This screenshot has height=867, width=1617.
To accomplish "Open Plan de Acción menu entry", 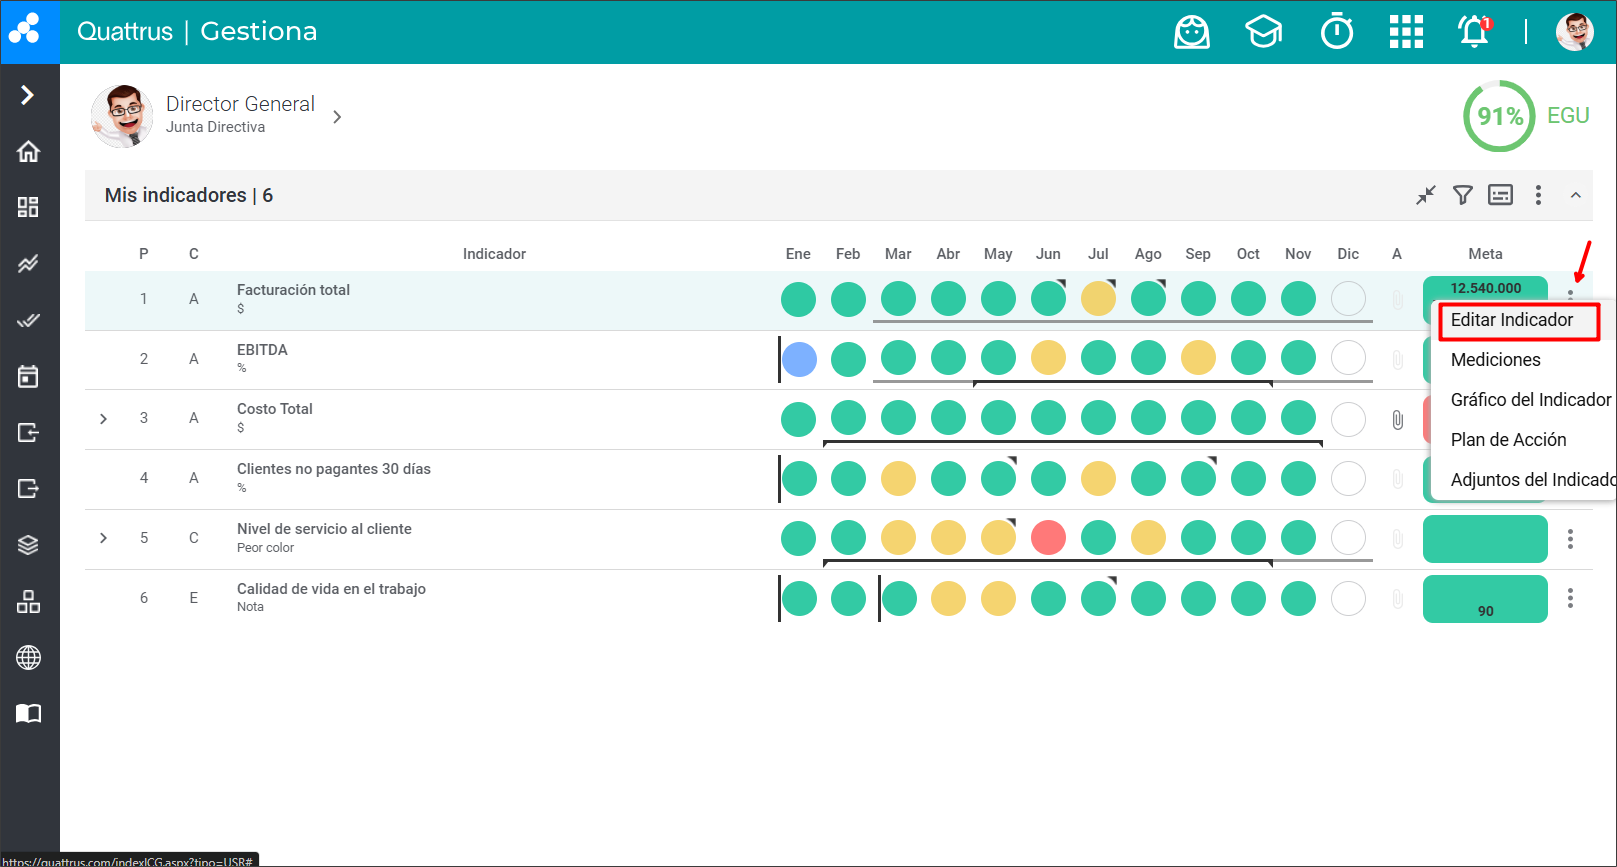I will (x=1508, y=440).
